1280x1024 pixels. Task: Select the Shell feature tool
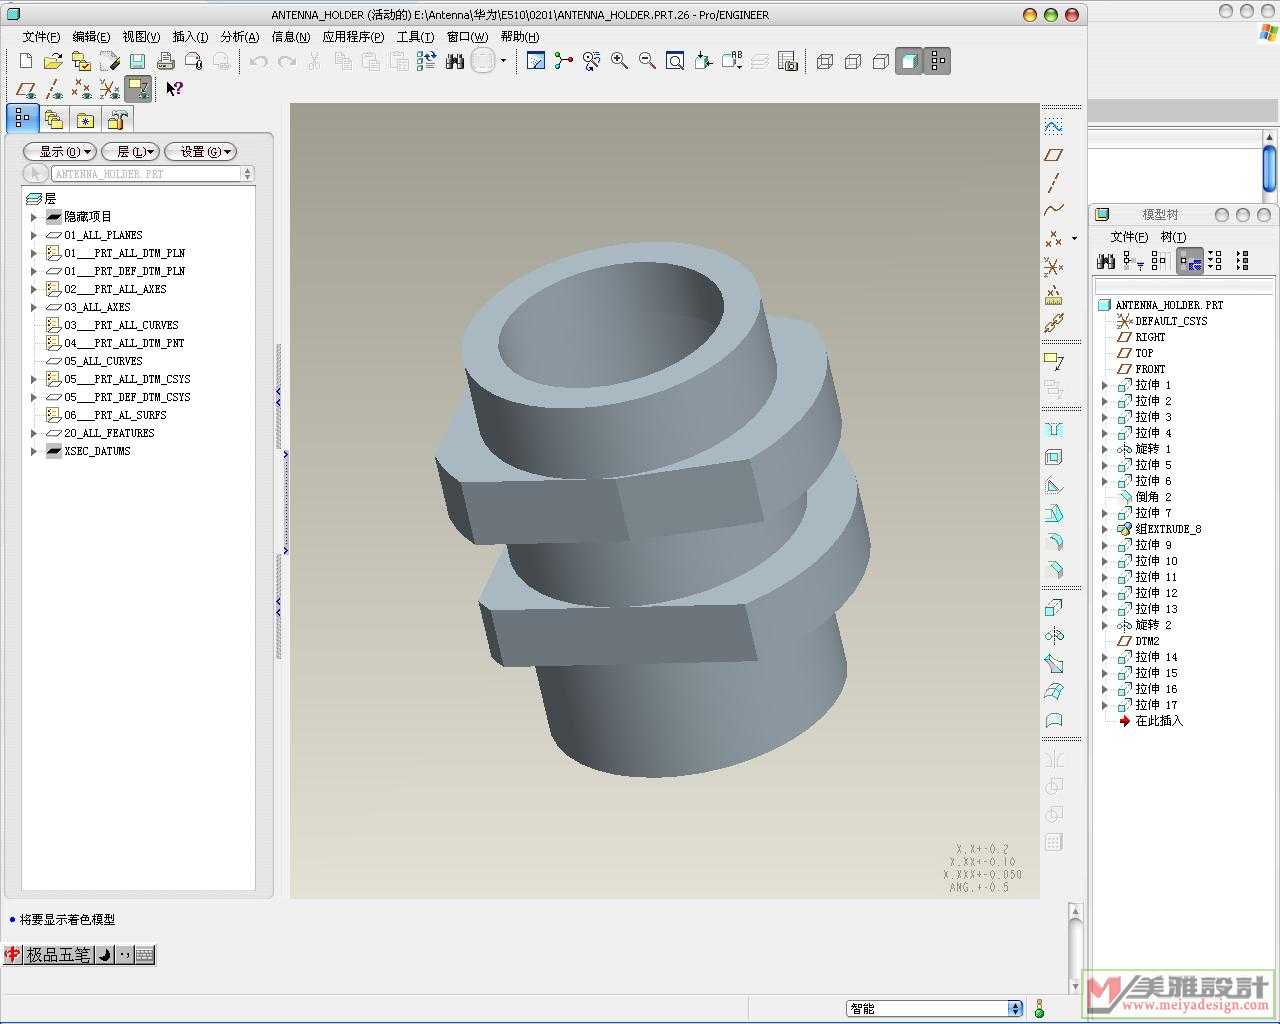pos(1053,457)
